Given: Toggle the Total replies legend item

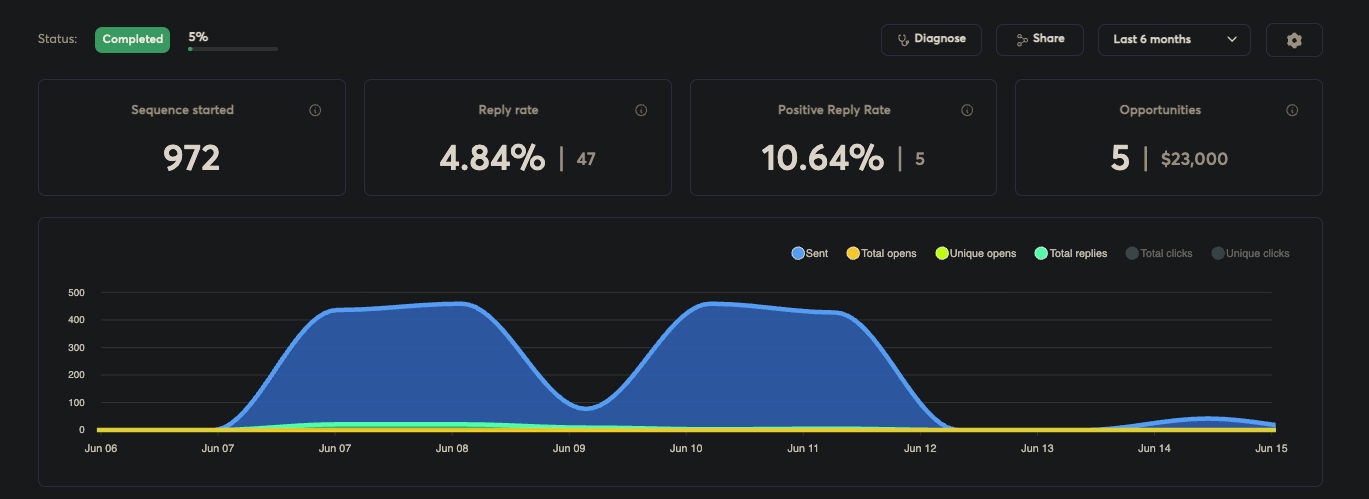Looking at the screenshot, I should pyautogui.click(x=1070, y=254).
